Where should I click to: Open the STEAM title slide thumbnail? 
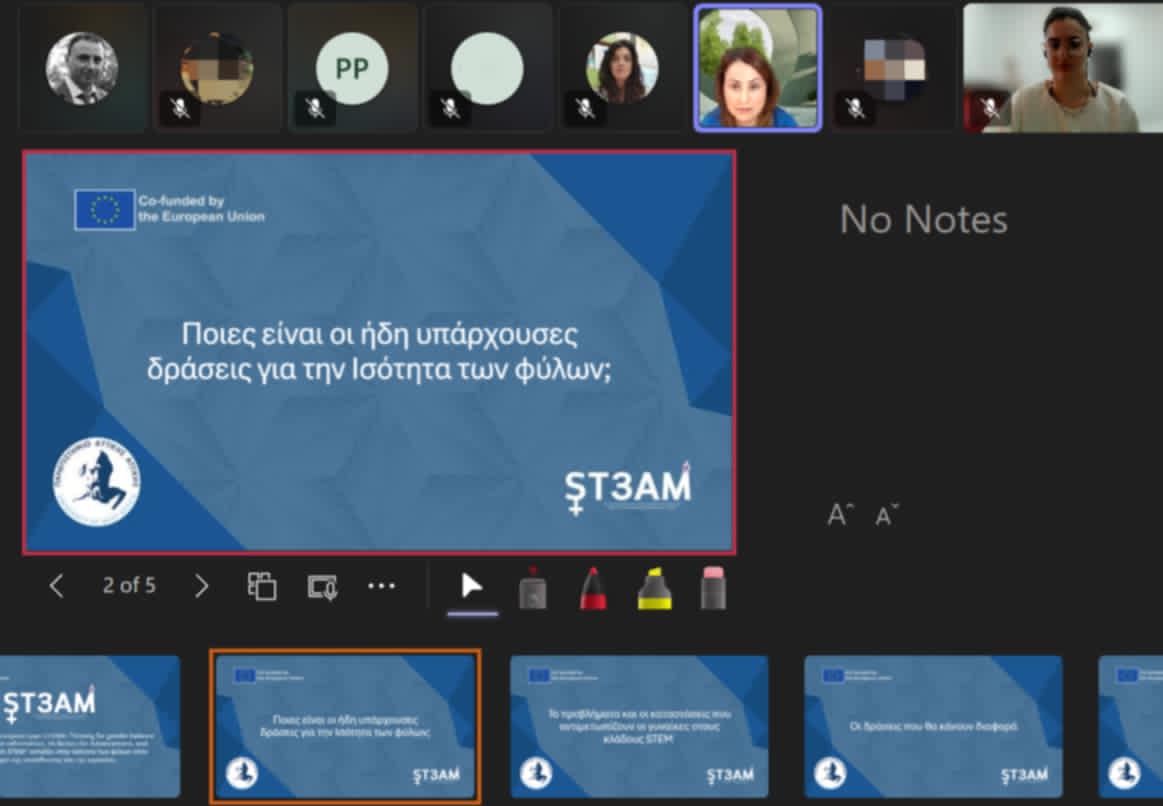[90, 727]
